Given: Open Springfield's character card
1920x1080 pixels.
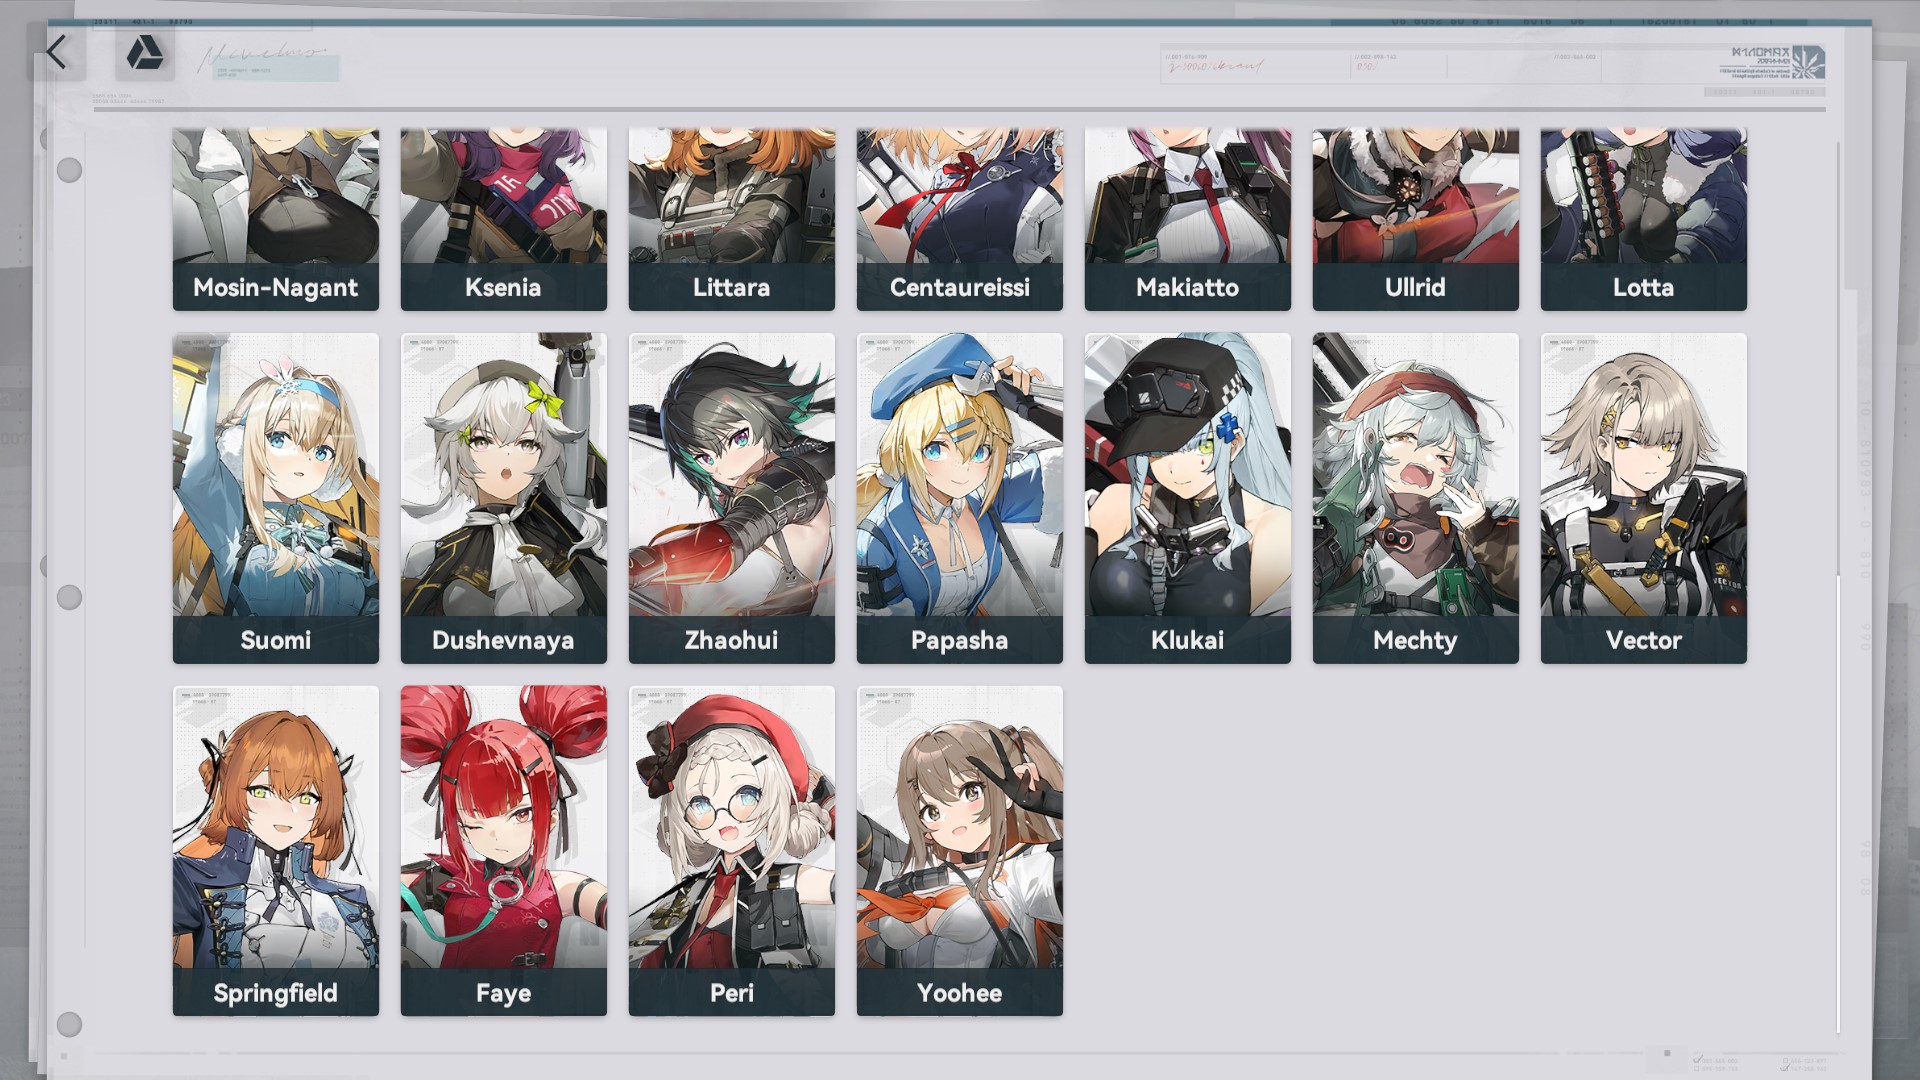Looking at the screenshot, I should pyautogui.click(x=276, y=851).
